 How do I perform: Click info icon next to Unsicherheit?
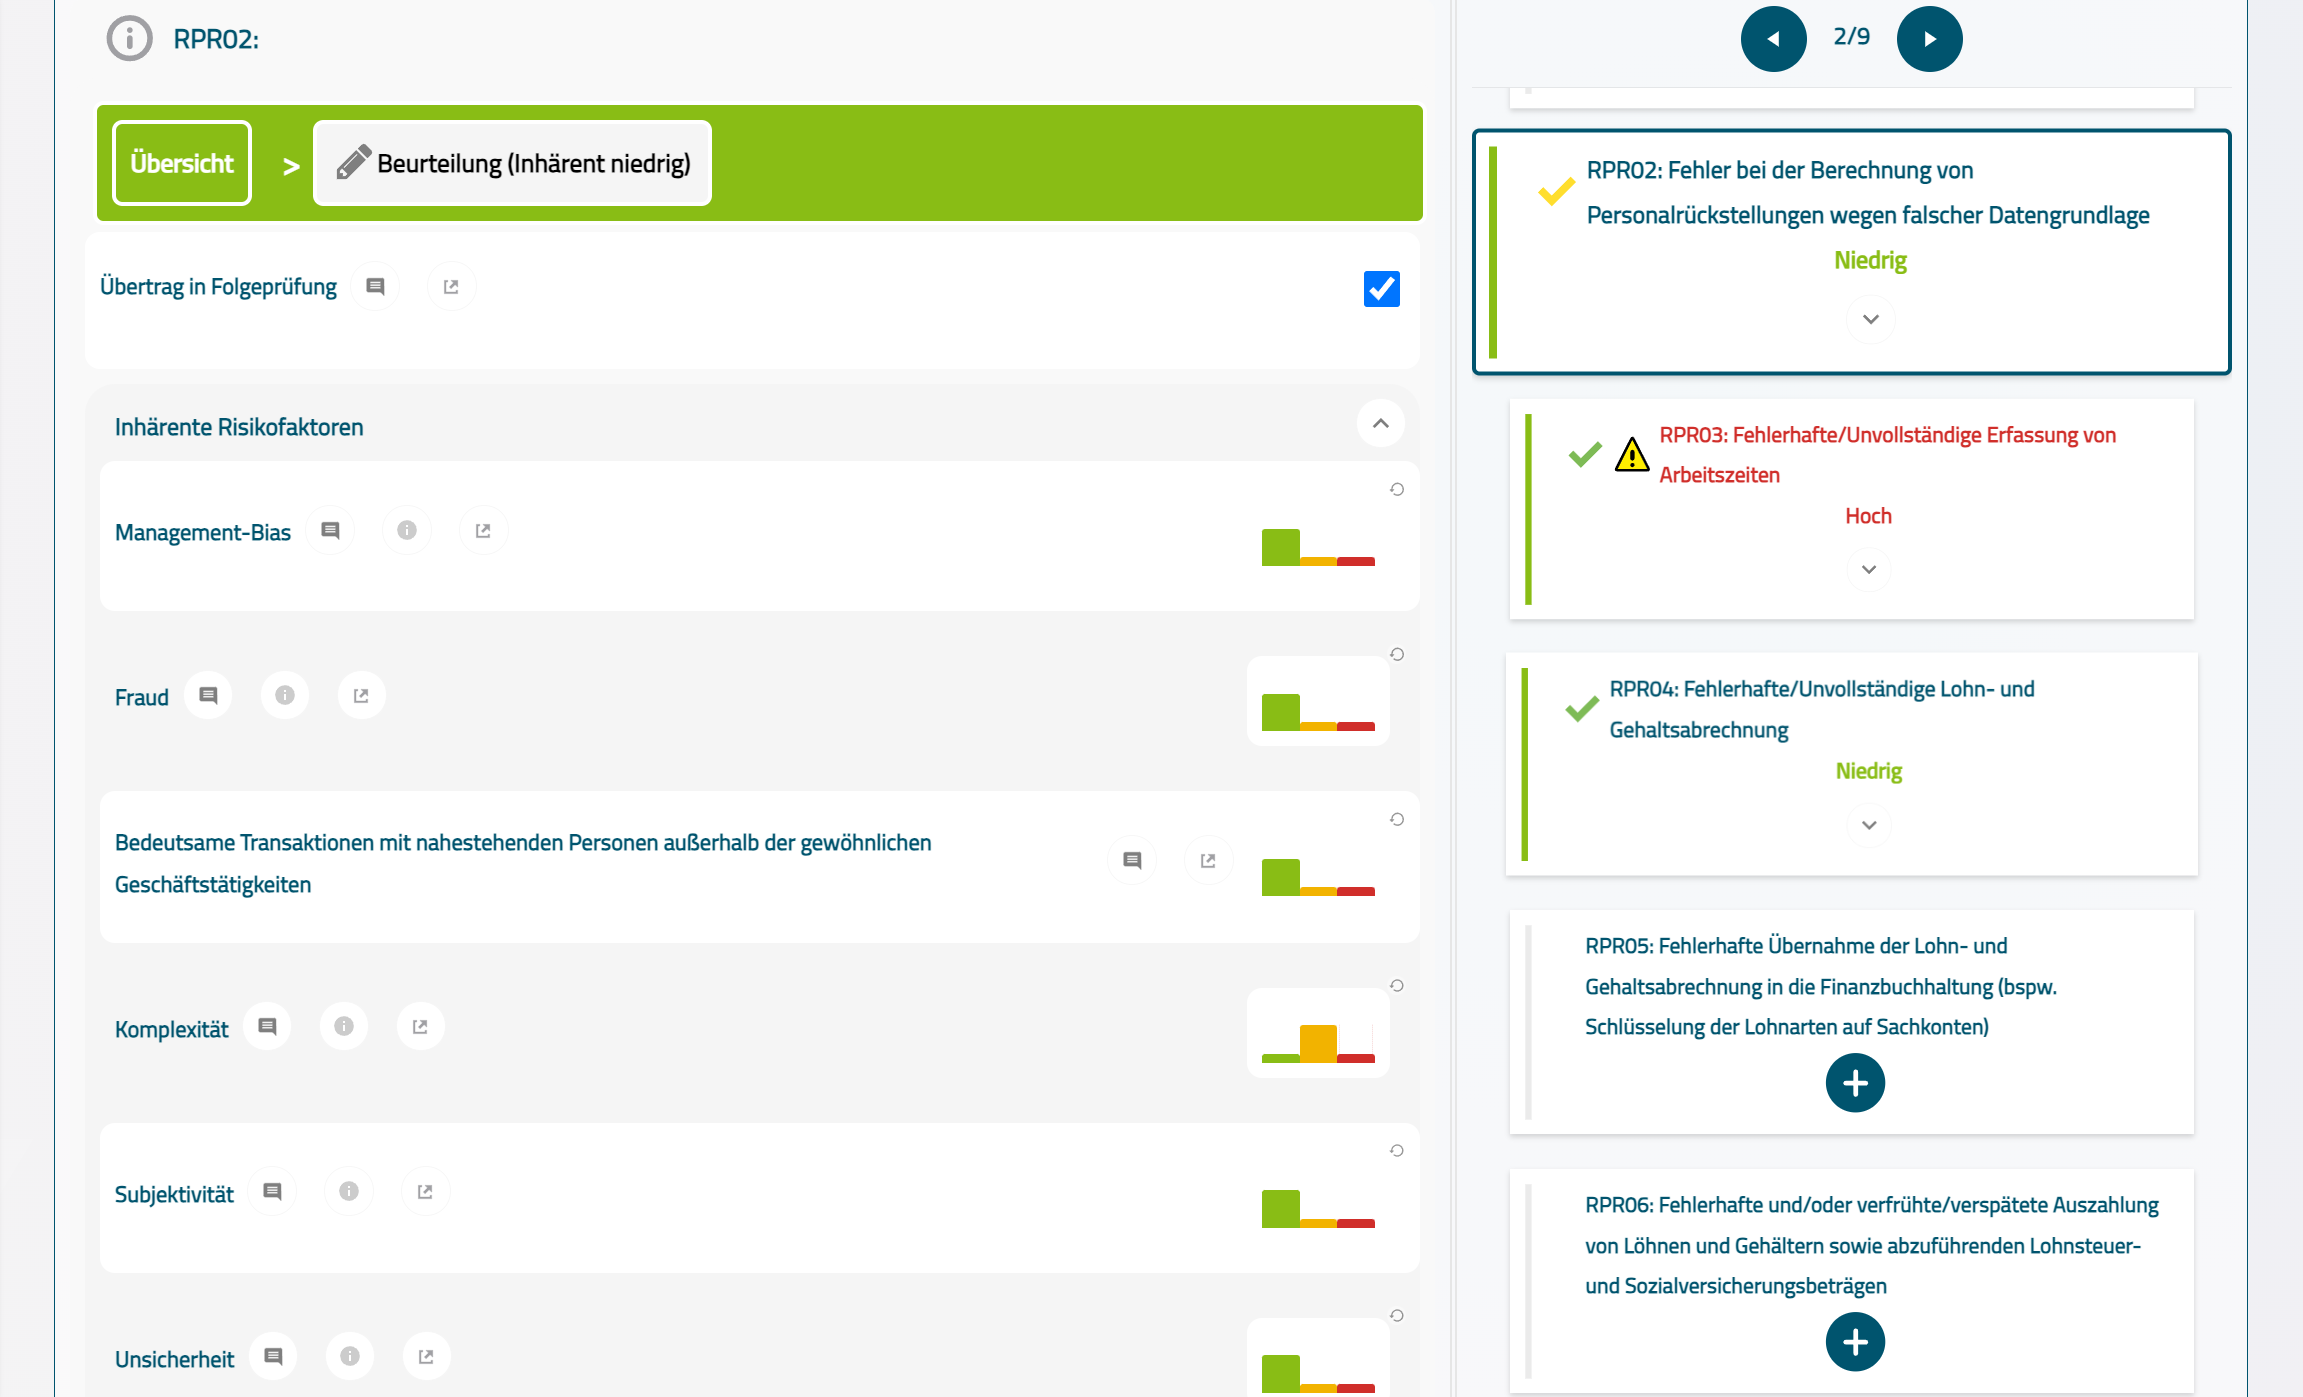350,1356
